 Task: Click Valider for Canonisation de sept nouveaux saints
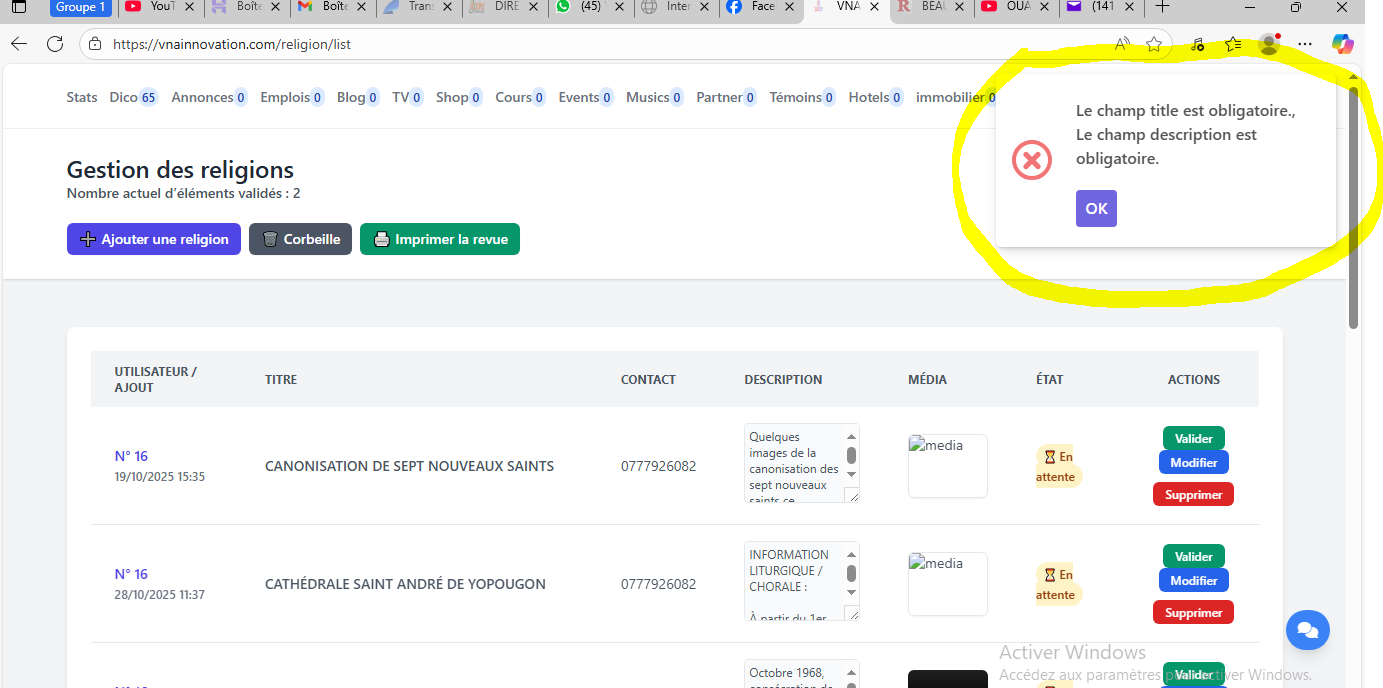tap(1193, 438)
